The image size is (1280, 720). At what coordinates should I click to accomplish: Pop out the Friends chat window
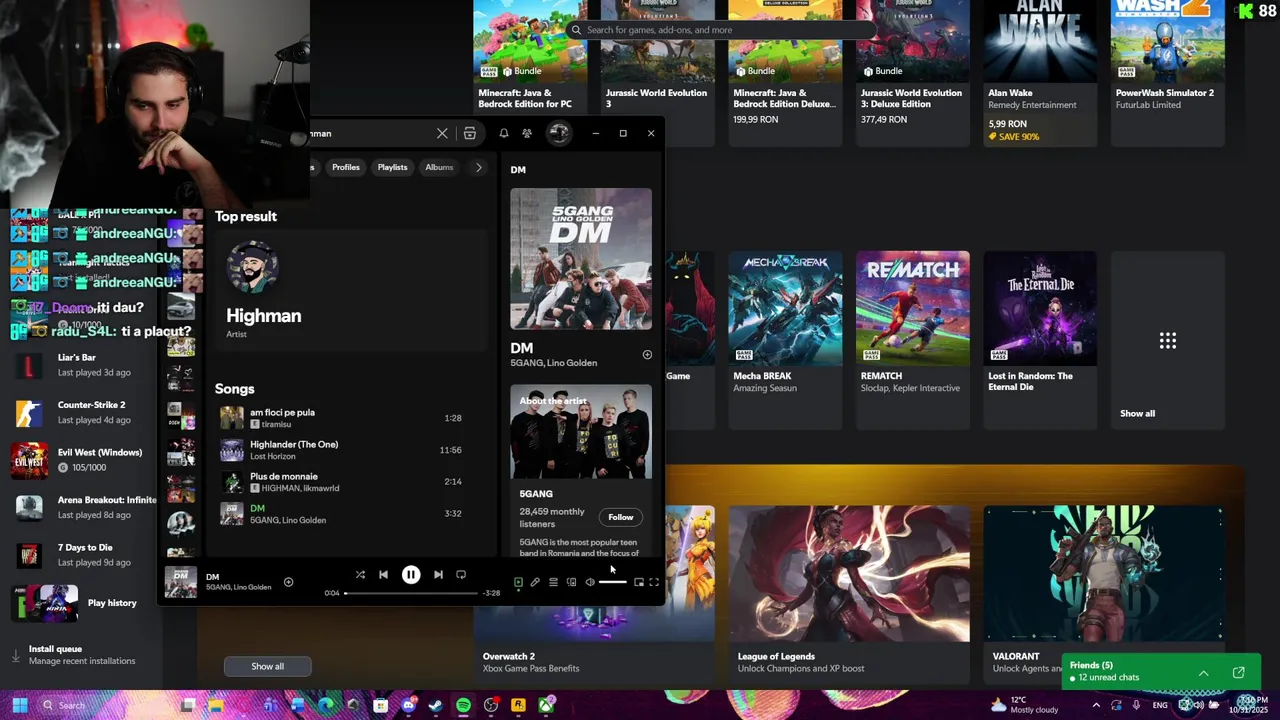(x=1238, y=673)
